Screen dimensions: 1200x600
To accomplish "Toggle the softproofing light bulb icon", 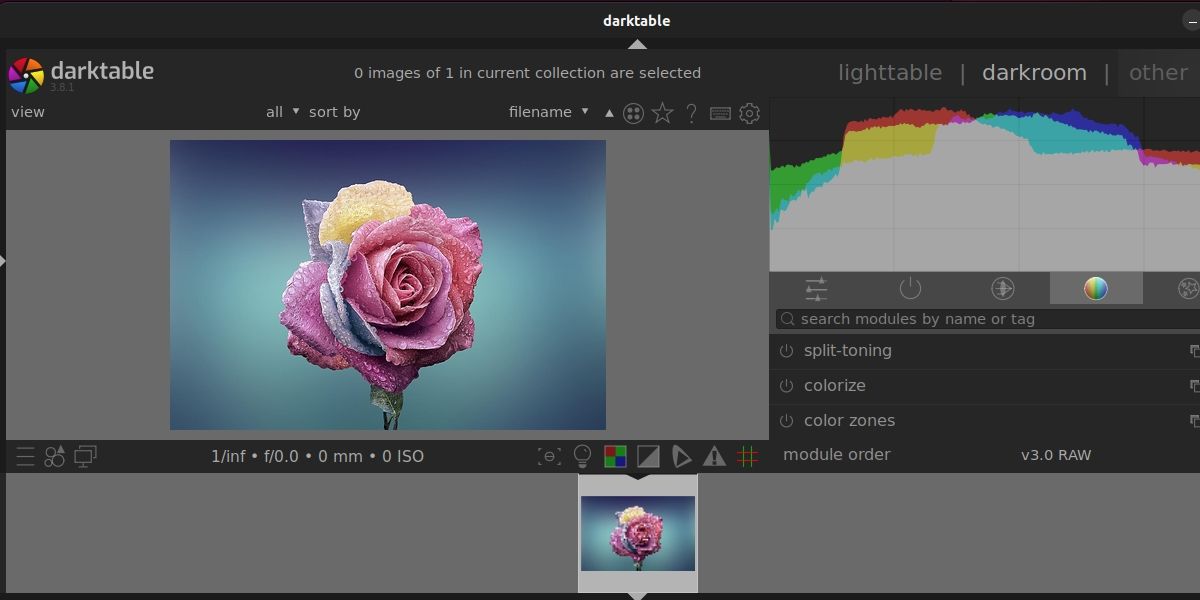I will point(583,456).
